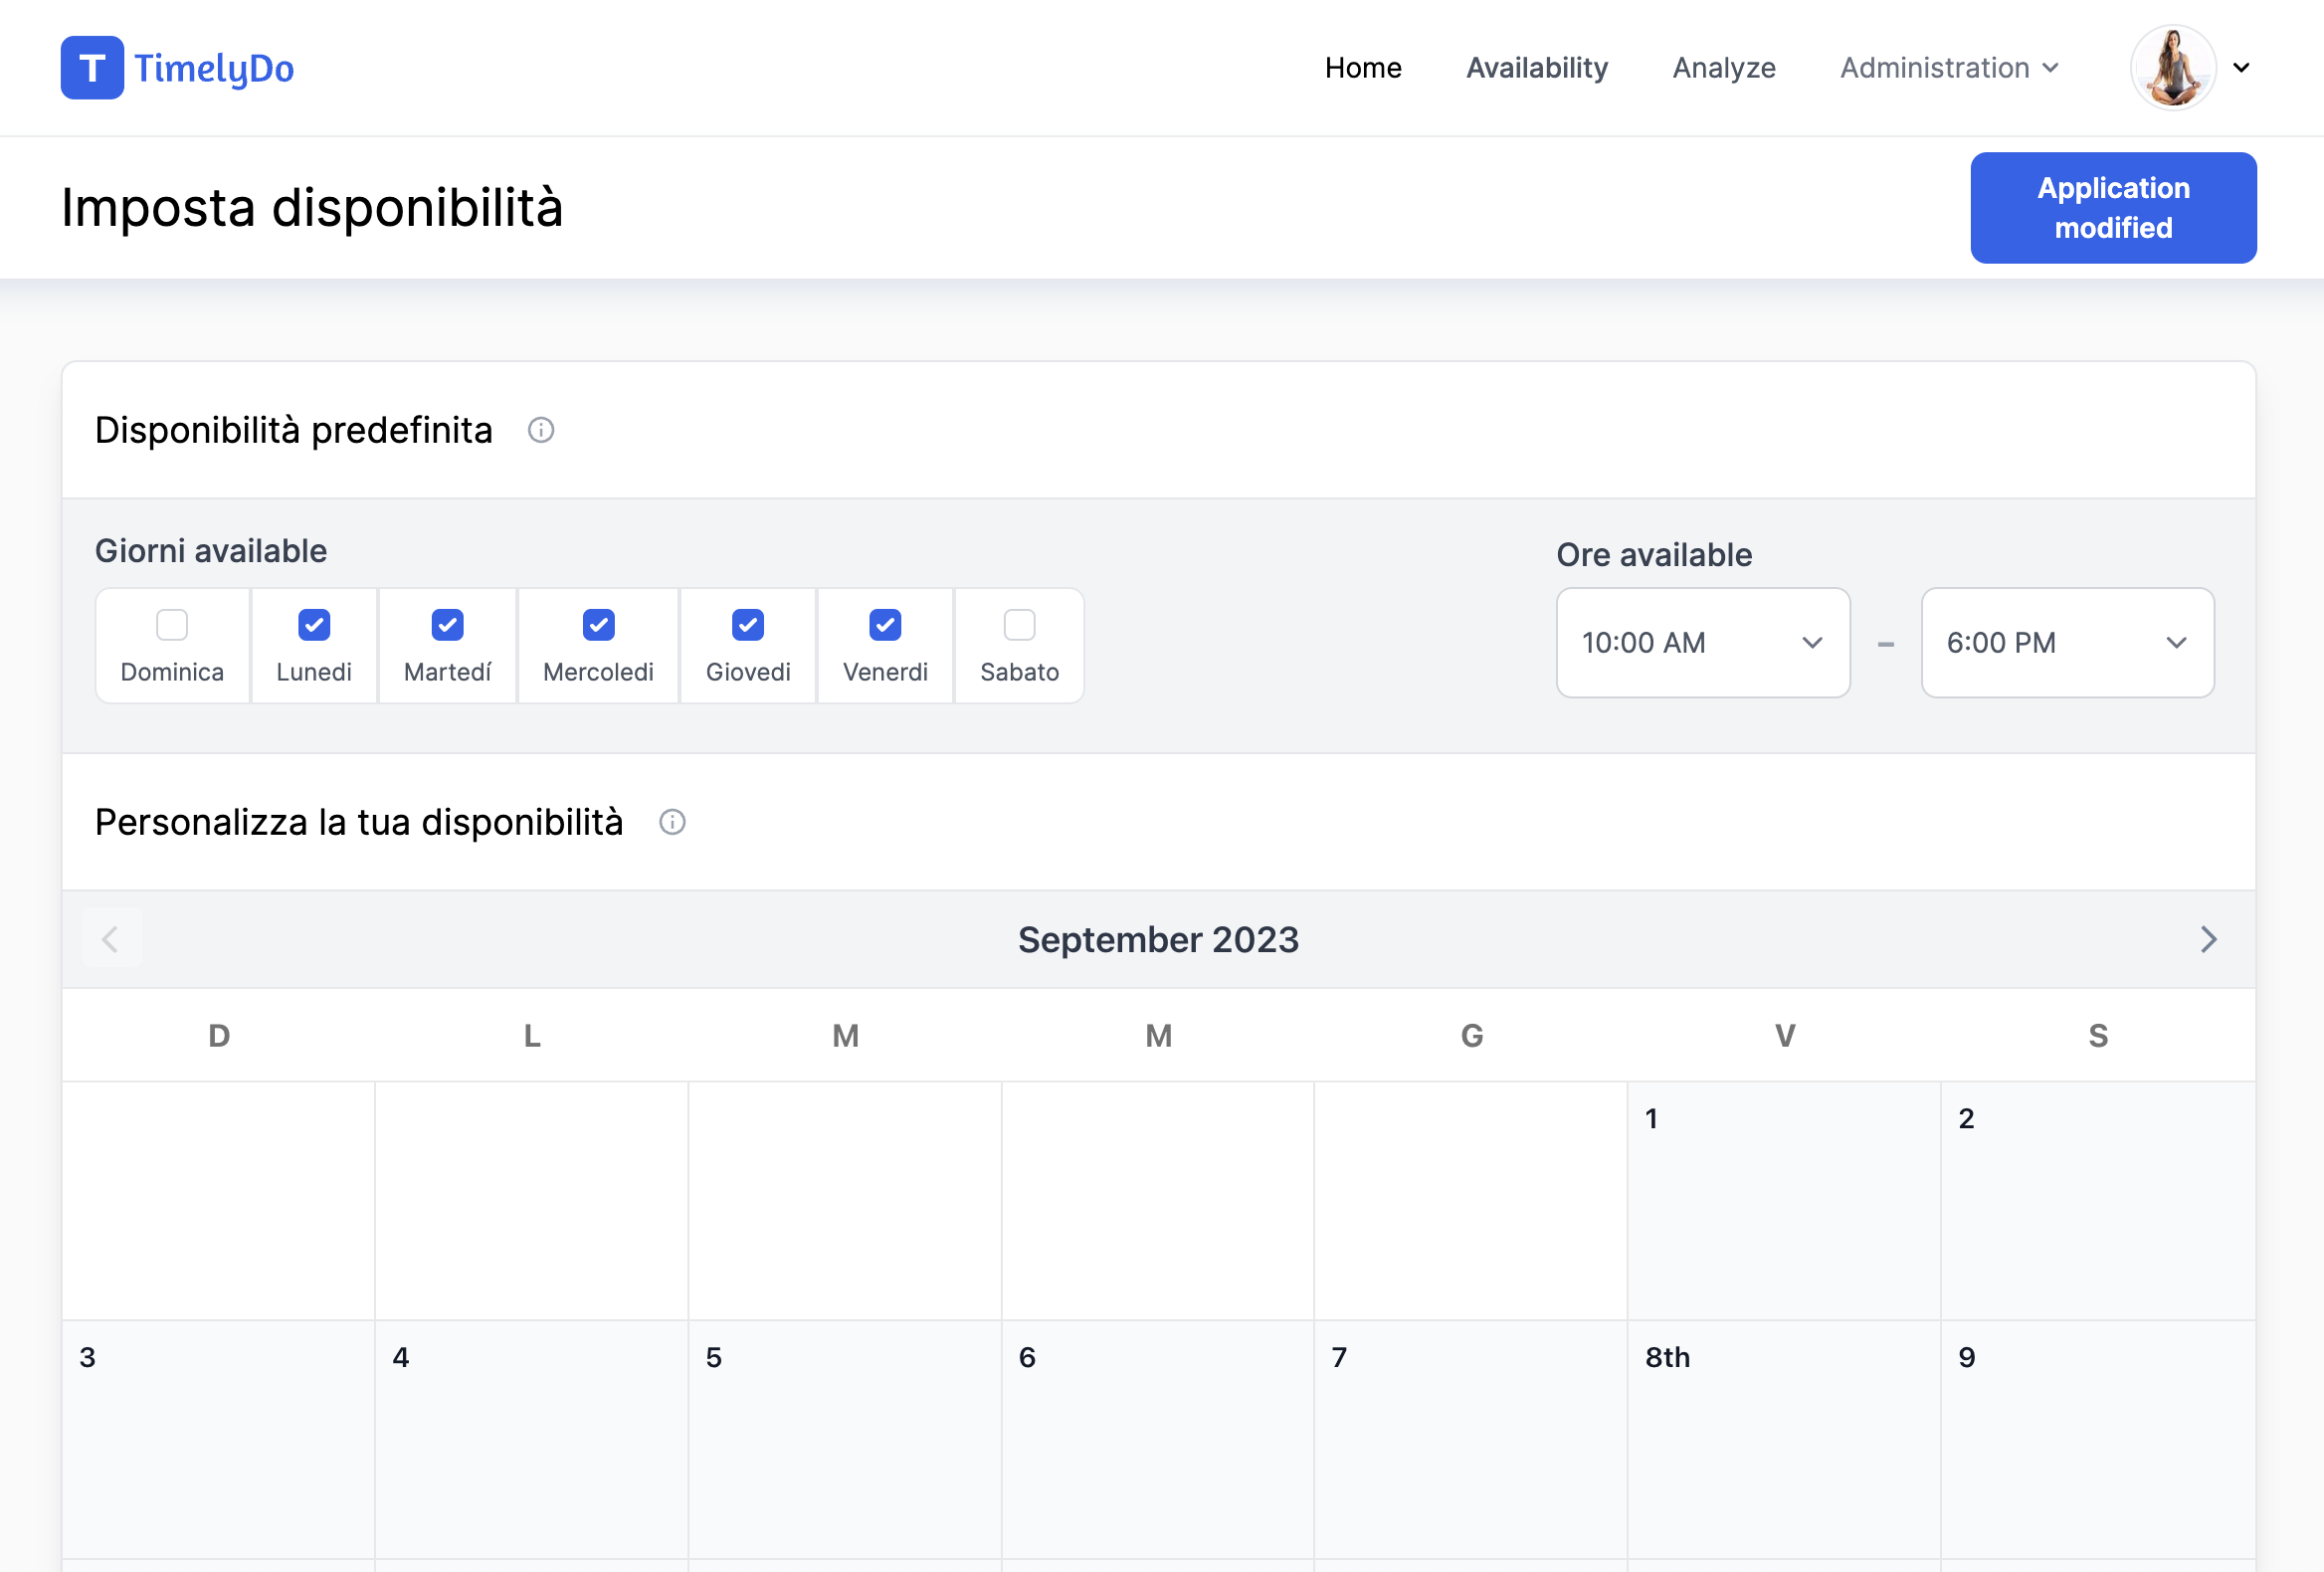Click the TimelyDo logo icon

coord(92,68)
